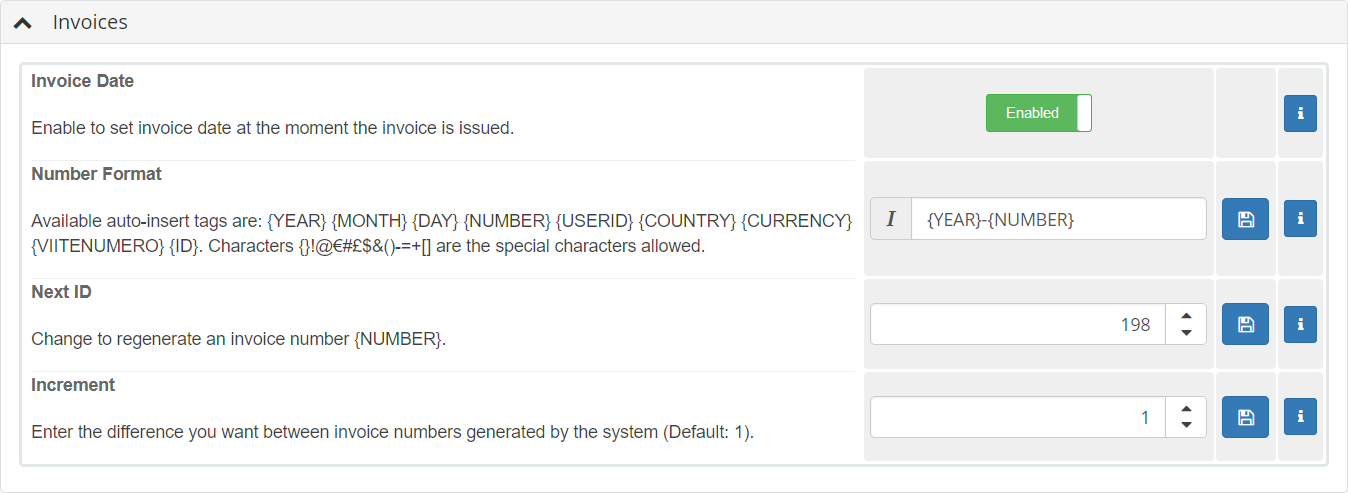1348x493 pixels.
Task: Open info for Next ID setting
Action: point(1300,324)
